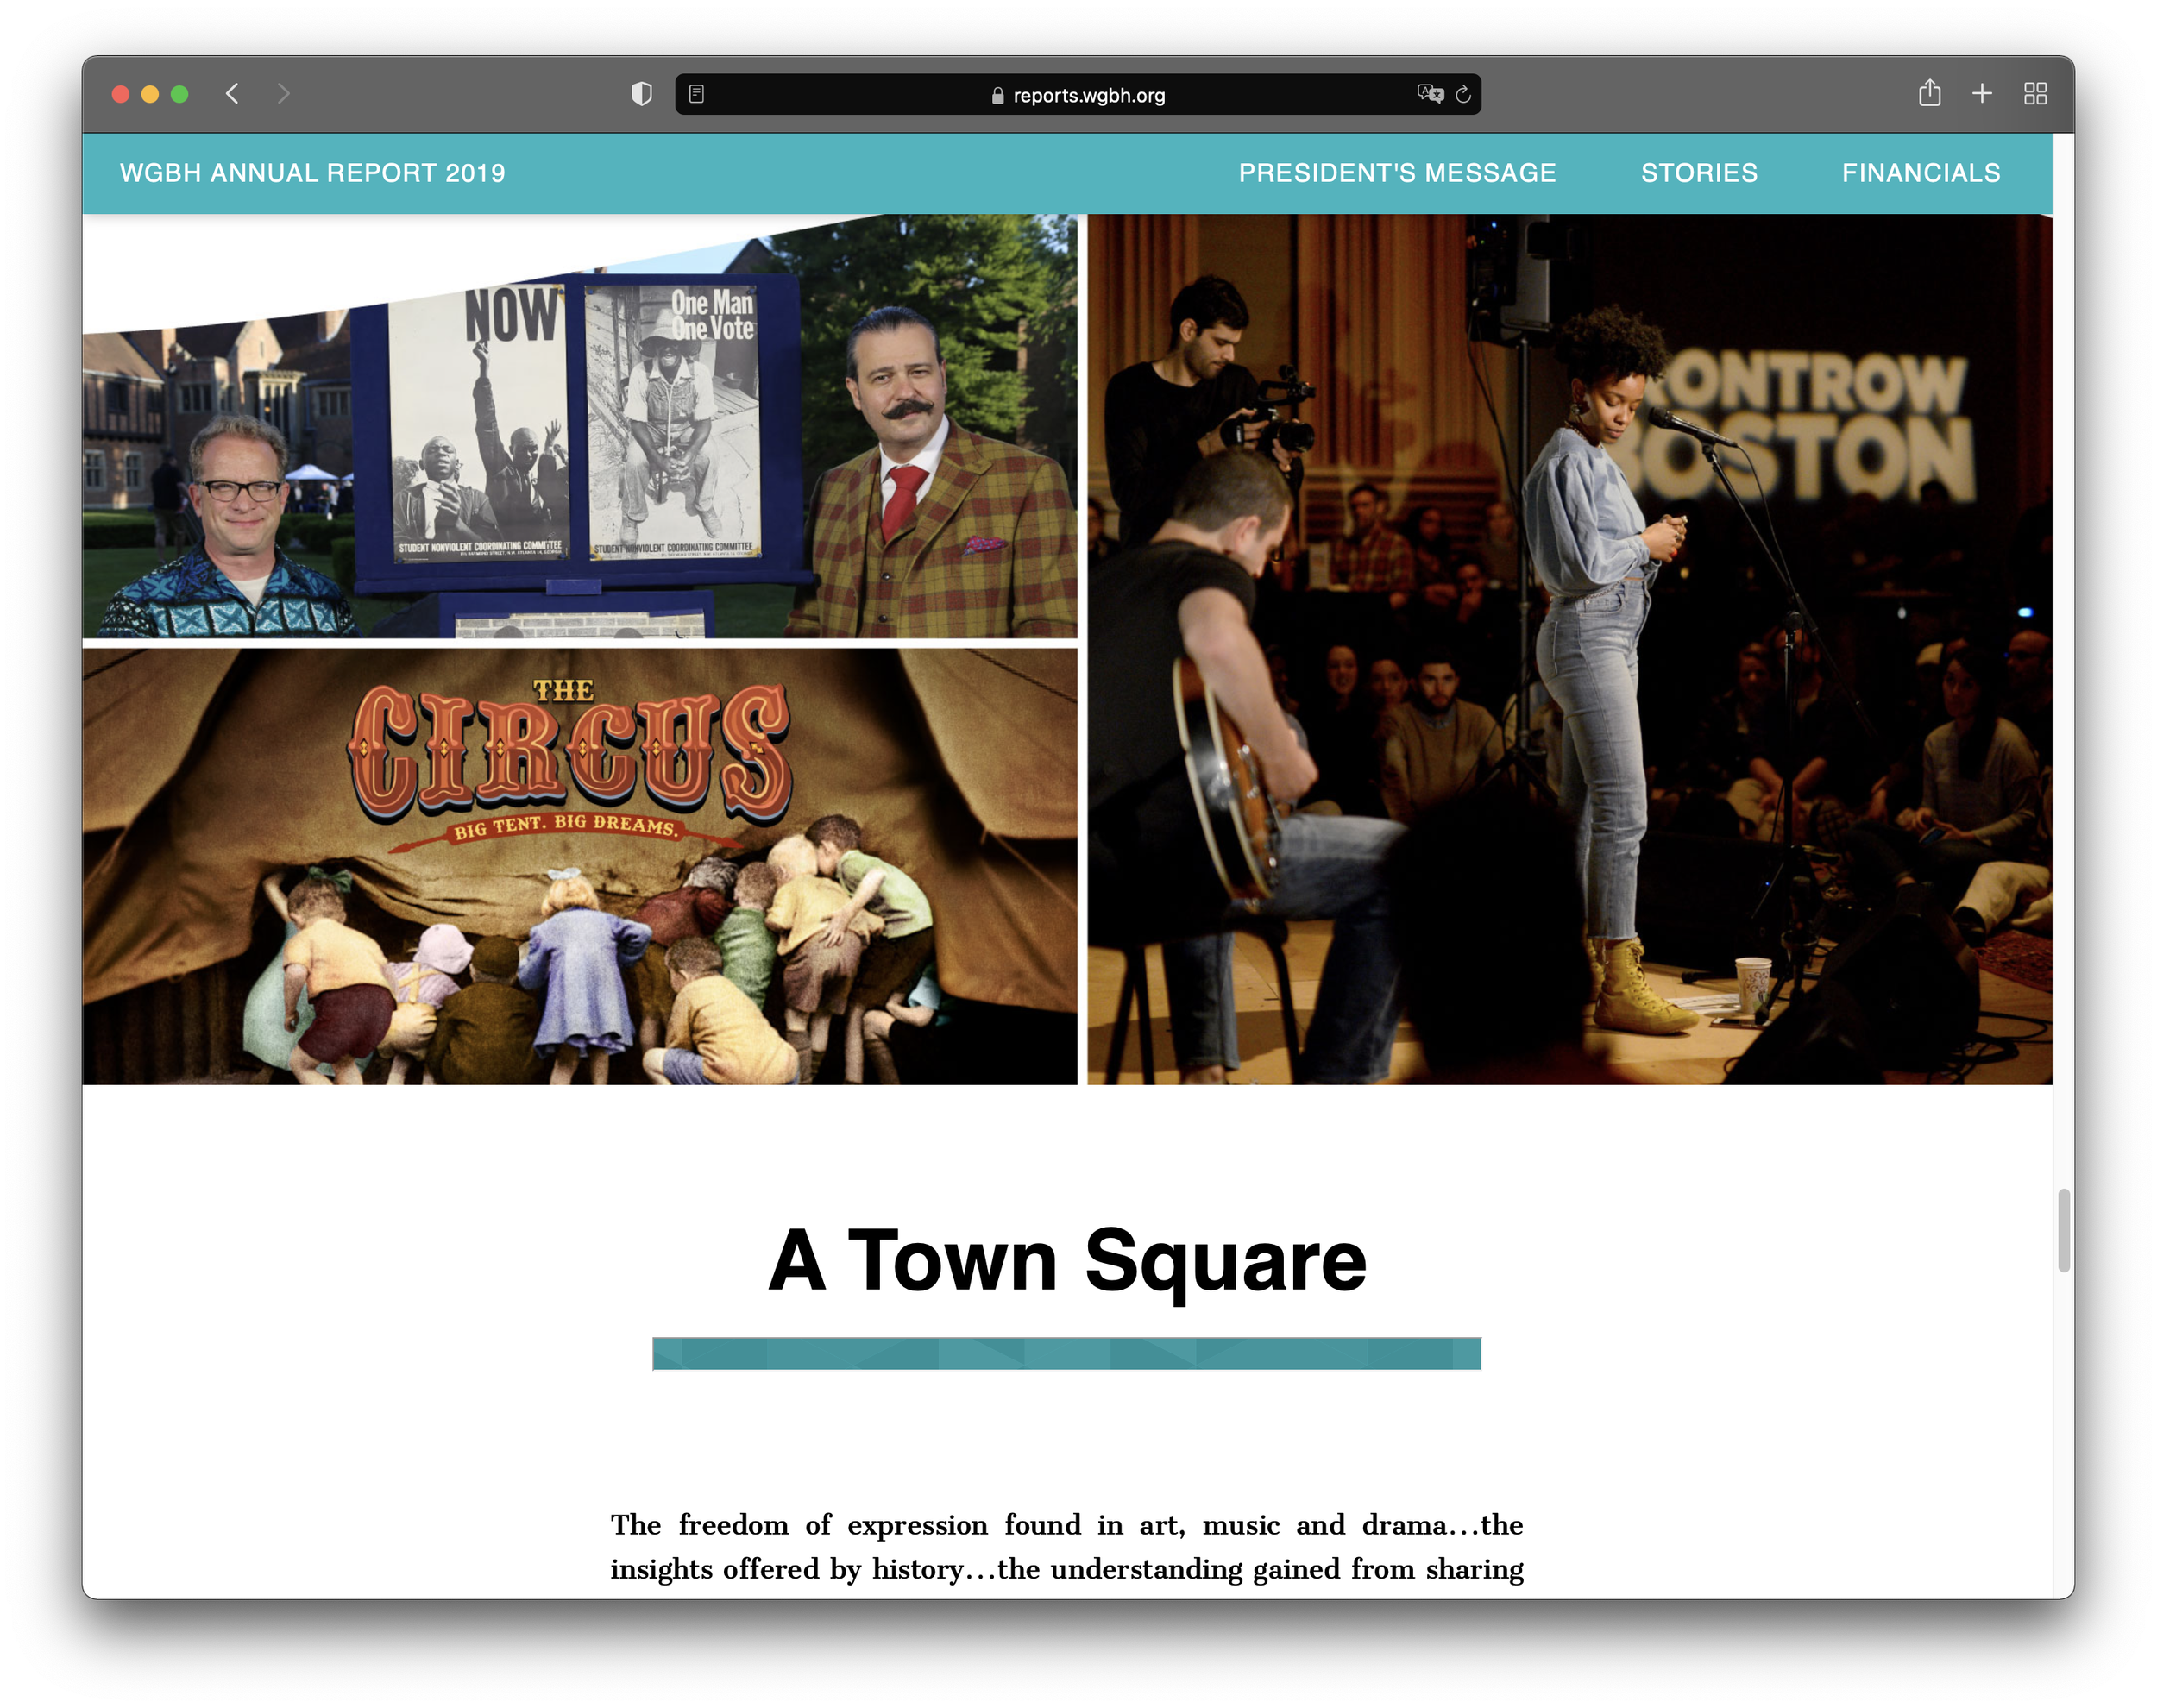This screenshot has height=1708, width=2157.
Task: Open the President's Message nav item
Action: point(1397,173)
